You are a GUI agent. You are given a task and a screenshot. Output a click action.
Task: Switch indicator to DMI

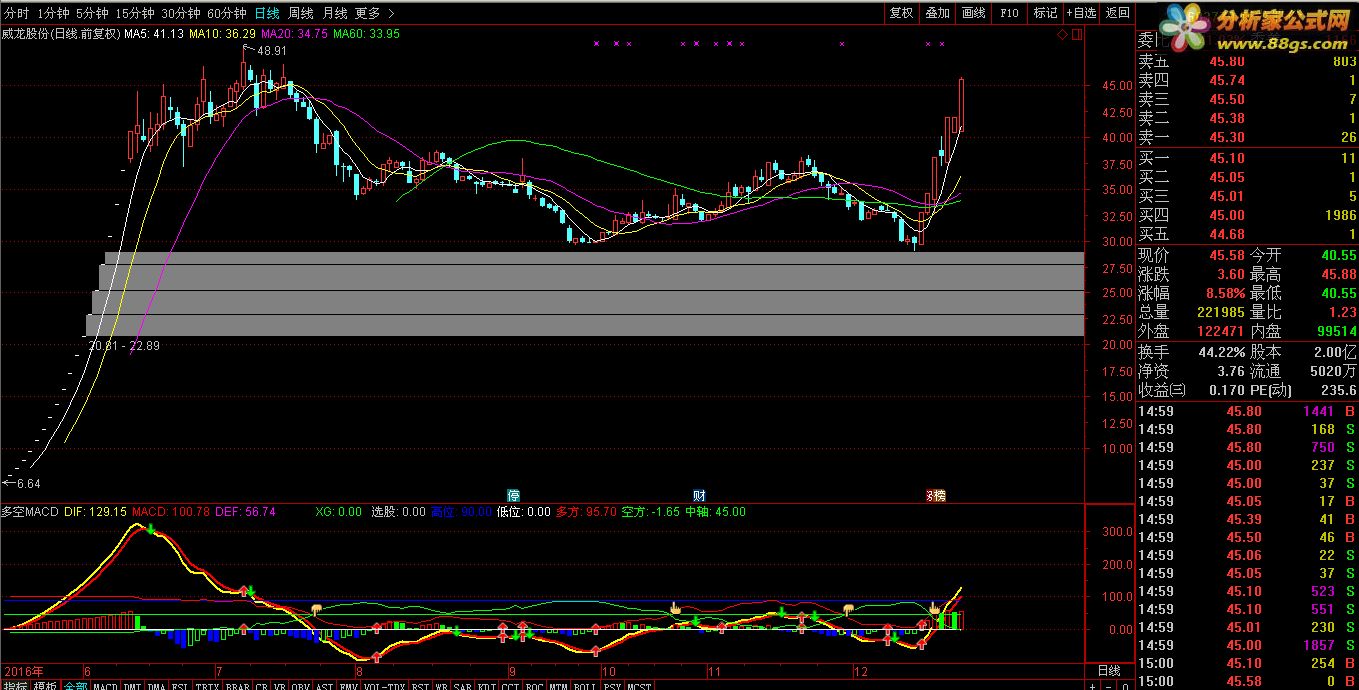[x=132, y=684]
